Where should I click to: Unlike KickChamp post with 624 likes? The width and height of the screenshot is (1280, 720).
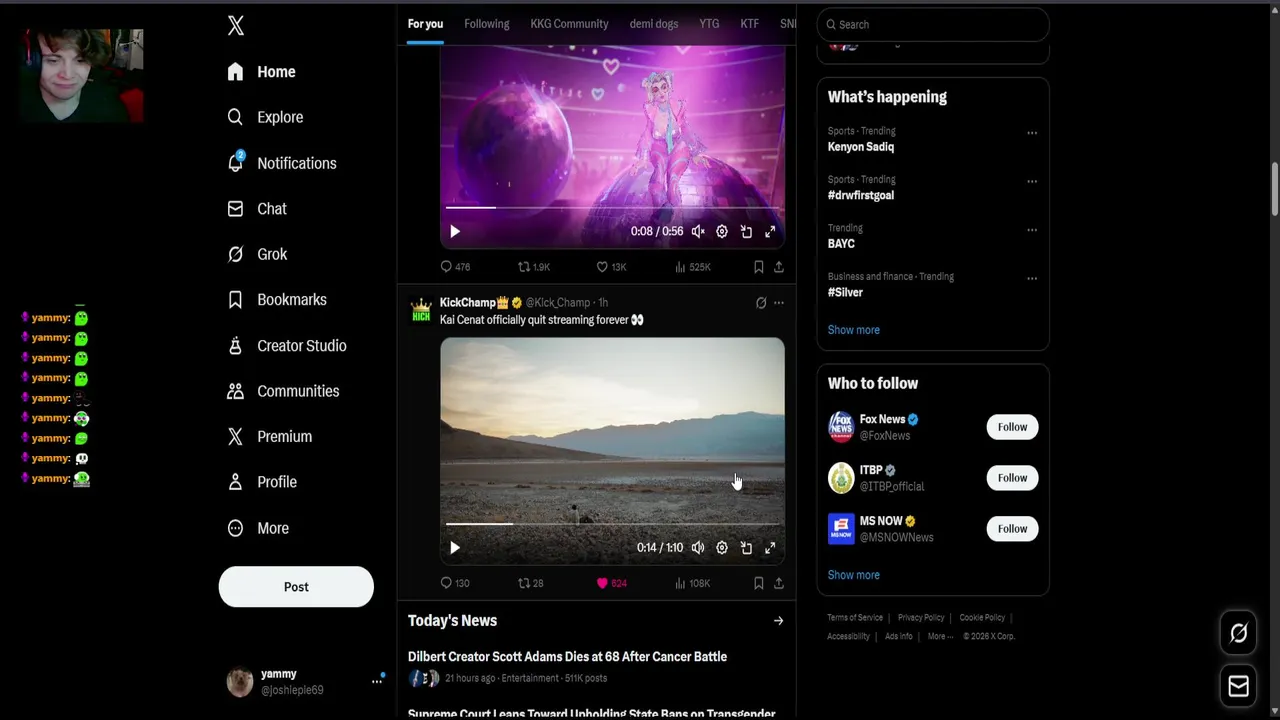pos(612,583)
